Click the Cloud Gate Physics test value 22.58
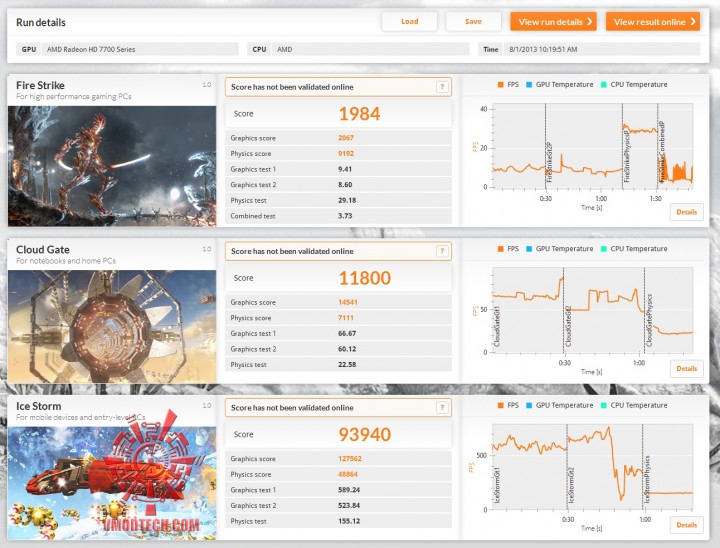The width and height of the screenshot is (720, 548). [347, 365]
